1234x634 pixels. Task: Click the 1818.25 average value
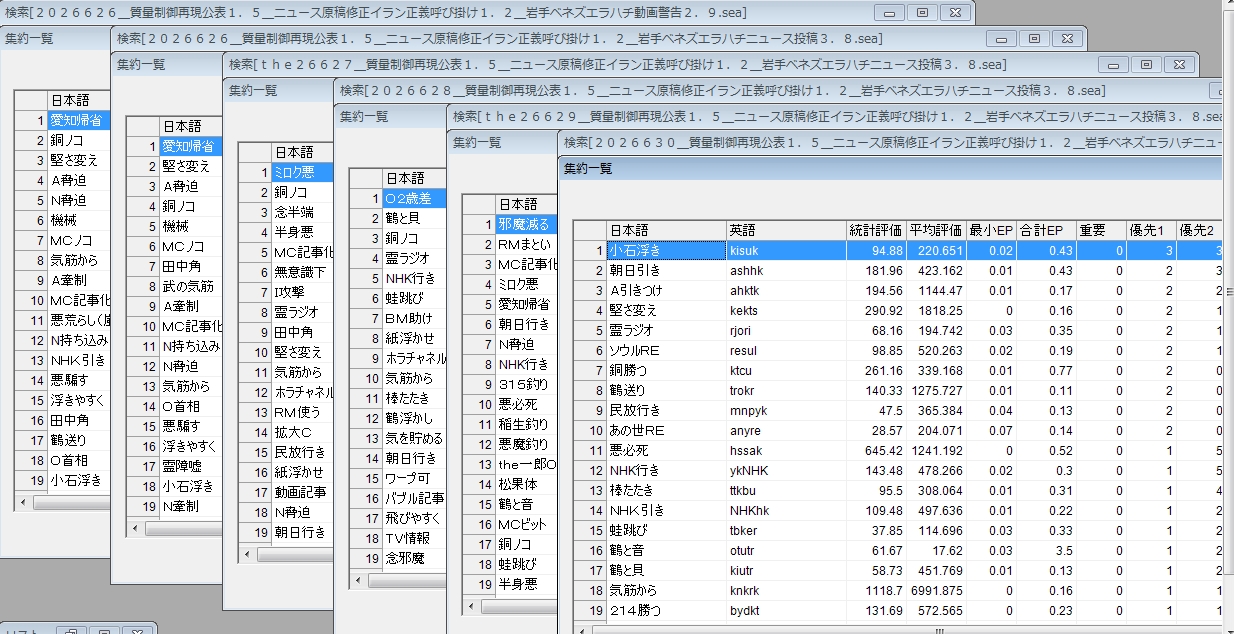click(936, 310)
